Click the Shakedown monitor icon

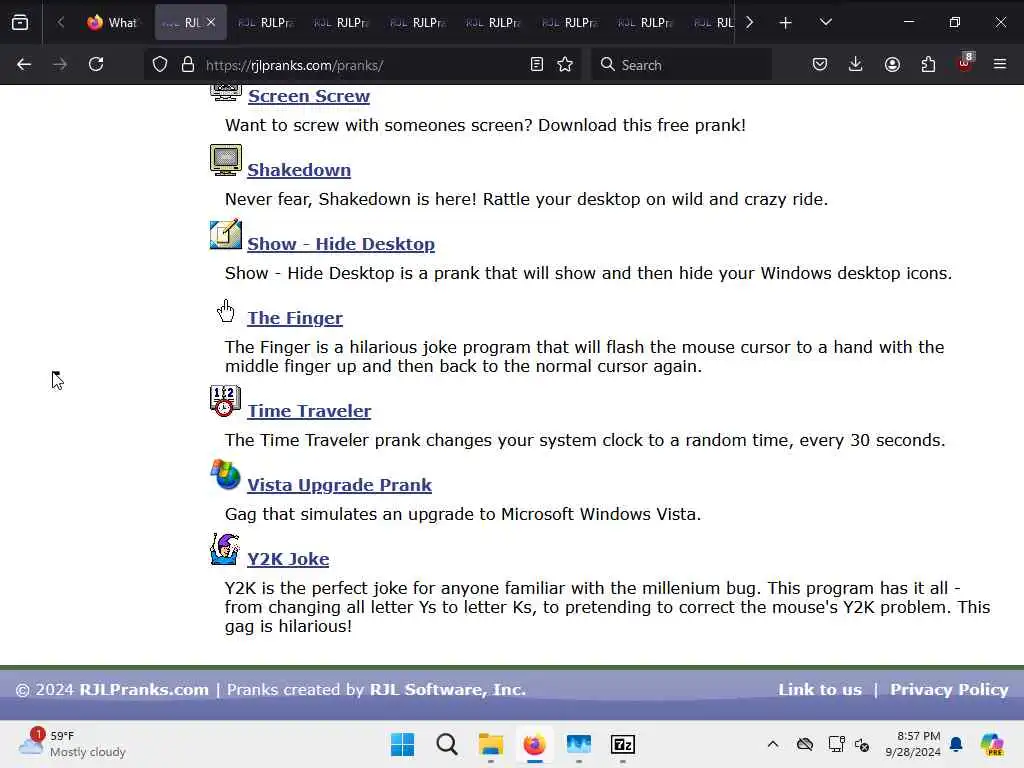tap(226, 160)
